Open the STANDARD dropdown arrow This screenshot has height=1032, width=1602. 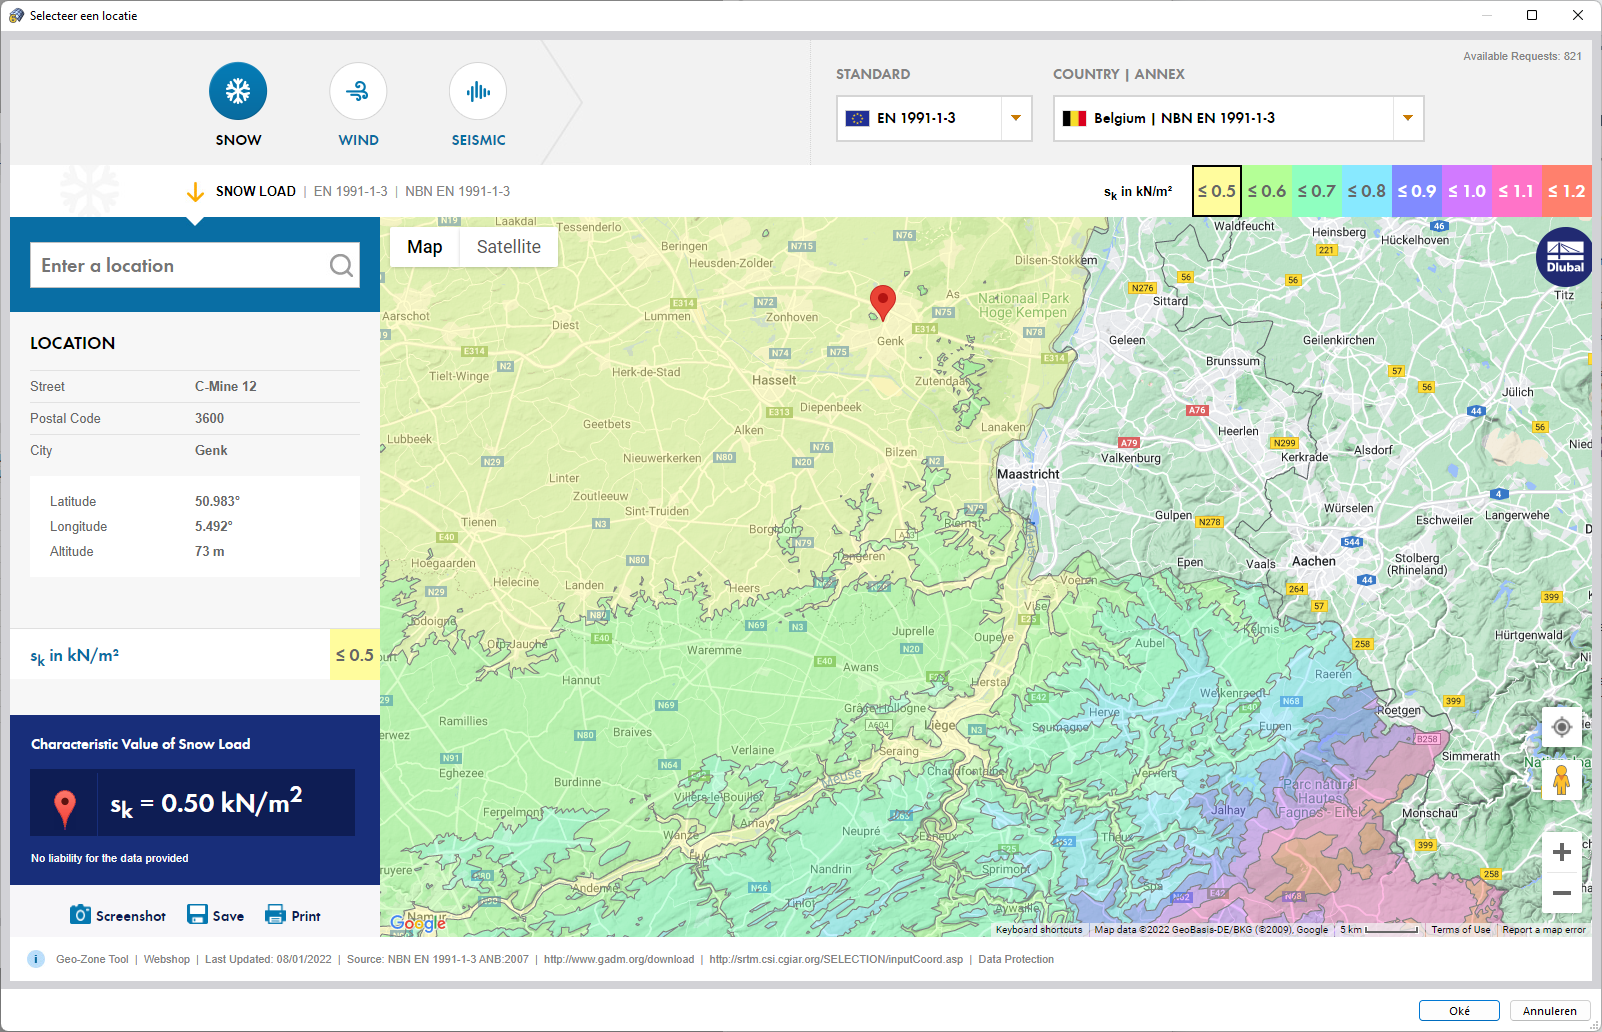click(x=1015, y=118)
